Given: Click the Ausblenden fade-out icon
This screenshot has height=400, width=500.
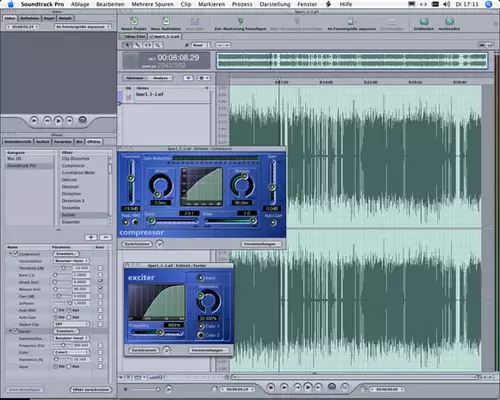Looking at the screenshot, I should 449,21.
